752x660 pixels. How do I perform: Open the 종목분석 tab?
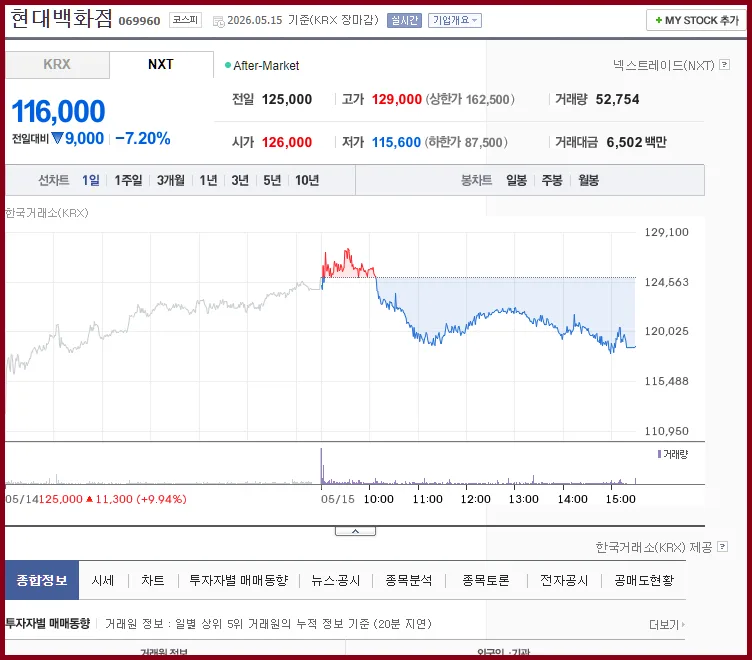tap(409, 580)
